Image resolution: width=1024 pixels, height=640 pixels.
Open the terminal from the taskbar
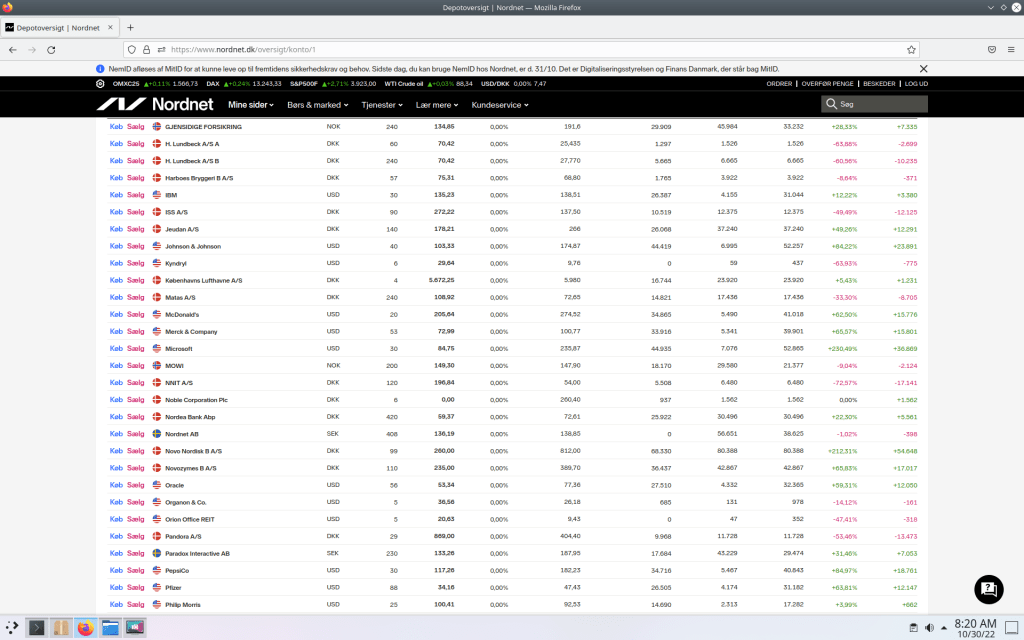point(36,628)
